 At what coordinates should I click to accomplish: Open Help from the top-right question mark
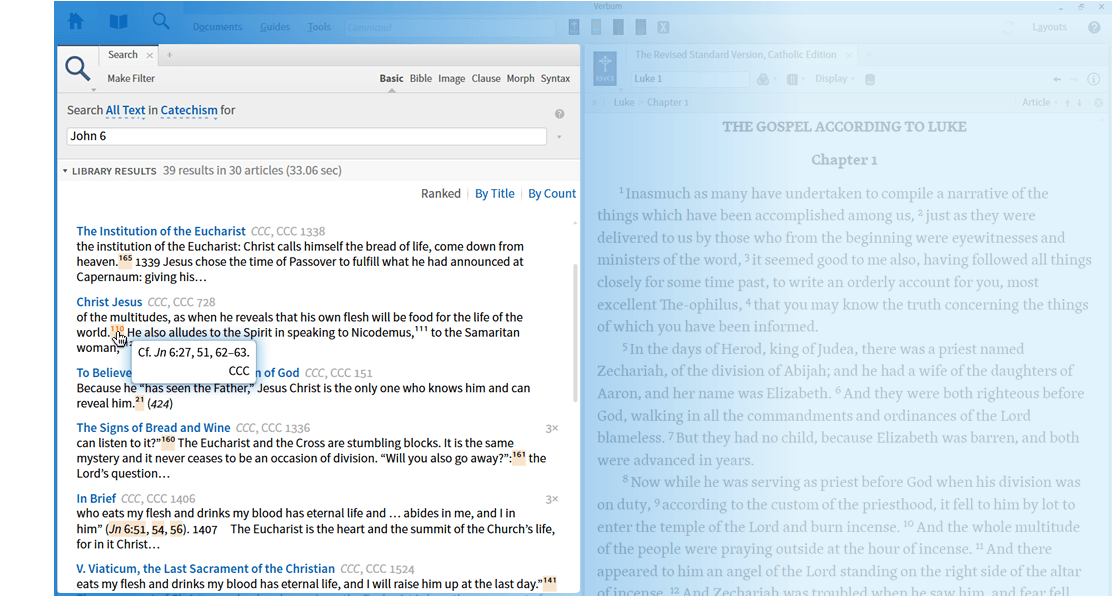coord(1094,27)
